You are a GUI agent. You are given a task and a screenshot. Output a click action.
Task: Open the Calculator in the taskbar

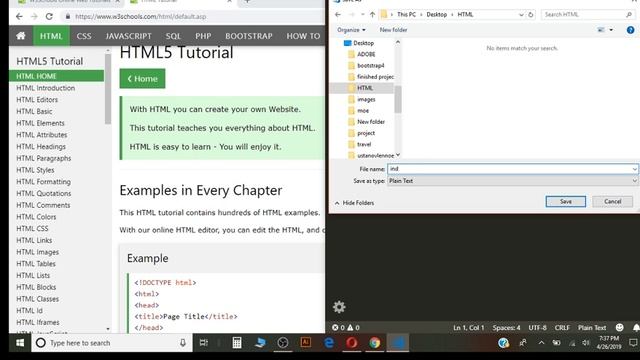[x=237, y=343]
